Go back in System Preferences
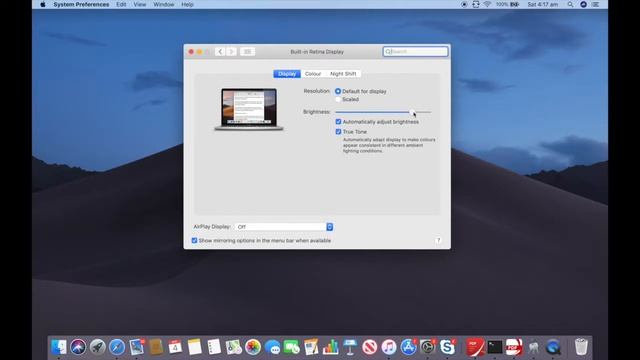The height and width of the screenshot is (360, 640). (x=220, y=52)
